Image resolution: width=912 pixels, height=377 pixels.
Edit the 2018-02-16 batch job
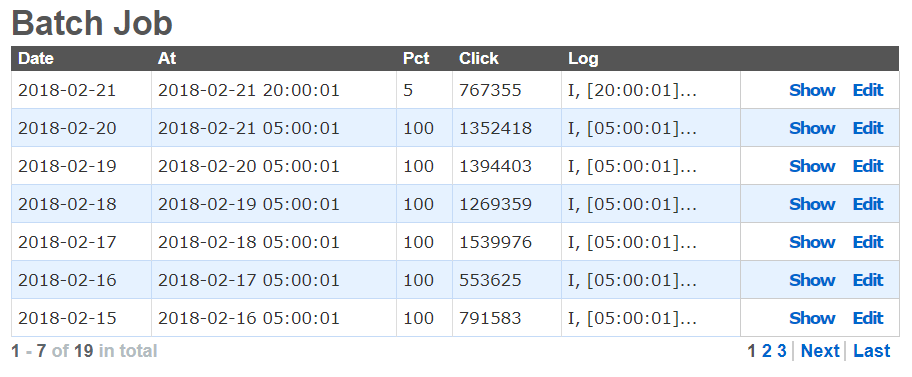[868, 280]
